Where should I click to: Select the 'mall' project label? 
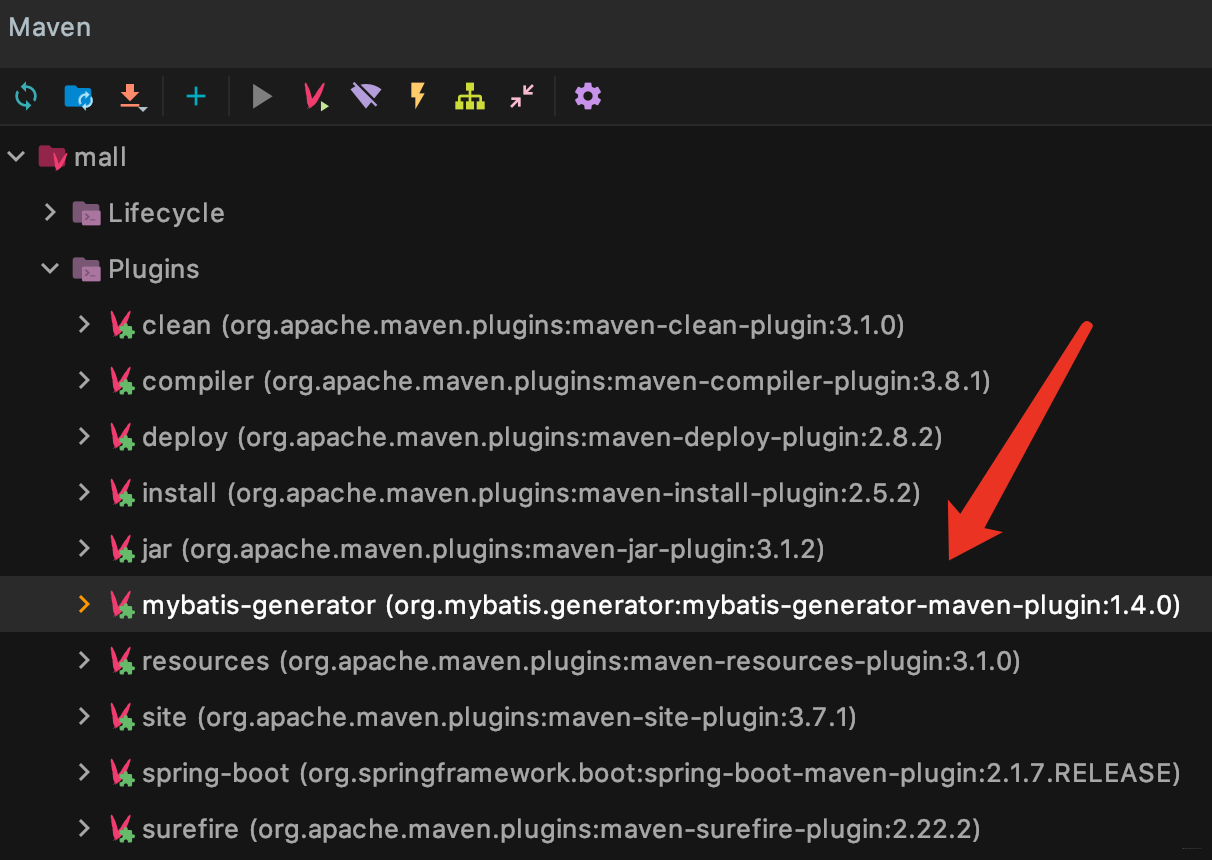[x=100, y=157]
